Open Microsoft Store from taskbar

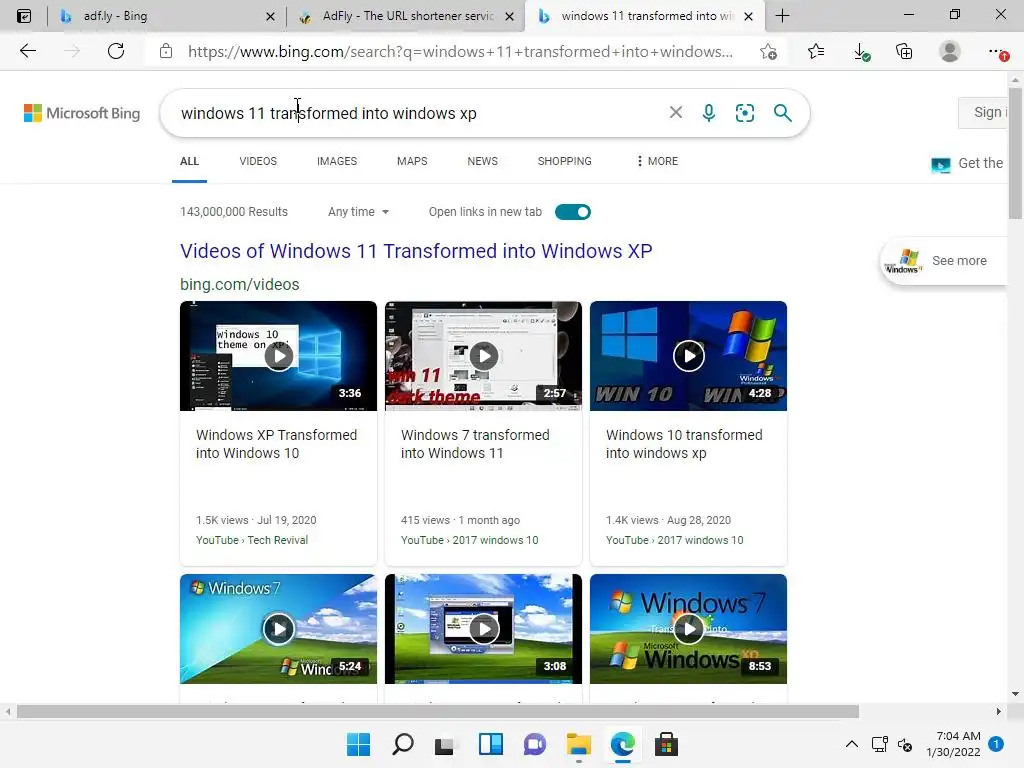666,744
